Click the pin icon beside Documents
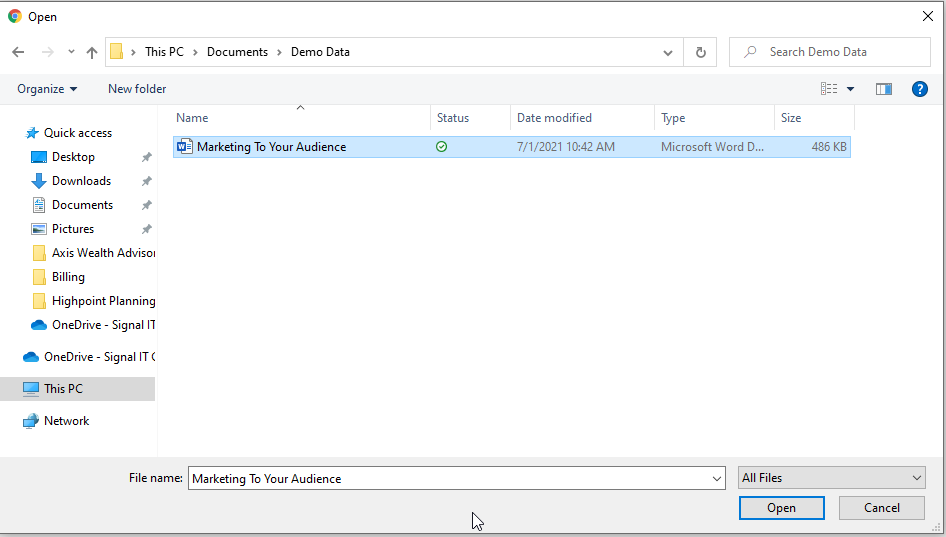Screen dimensions: 946x537 click(x=147, y=205)
